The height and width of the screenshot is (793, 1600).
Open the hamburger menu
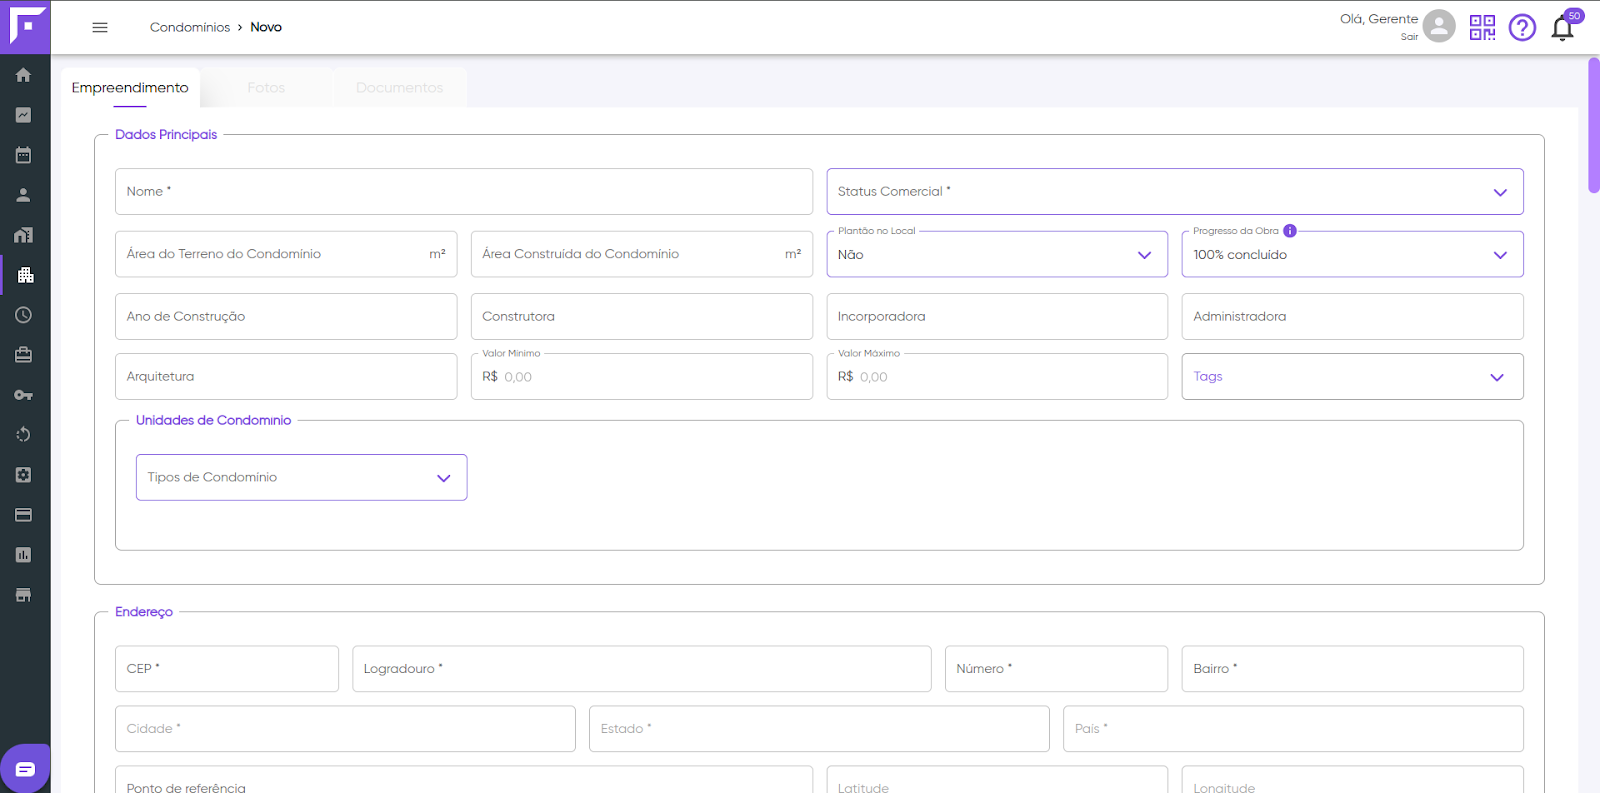100,27
